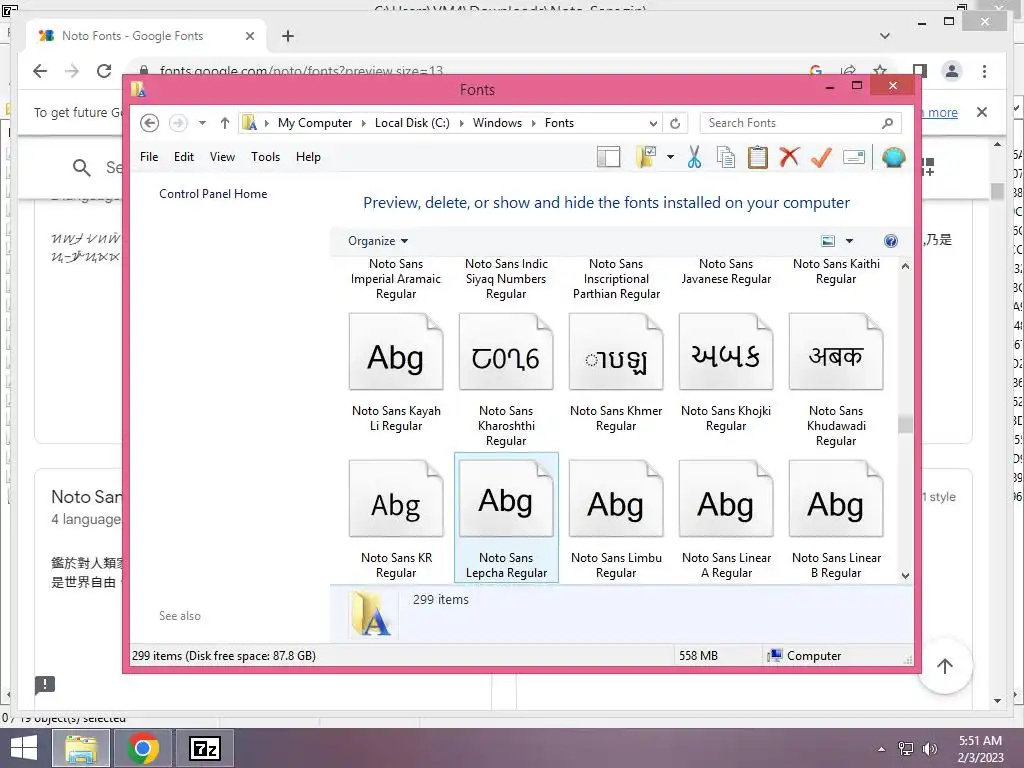
Task: Select Noto Sans Lepcha Regular font
Action: pos(506,517)
